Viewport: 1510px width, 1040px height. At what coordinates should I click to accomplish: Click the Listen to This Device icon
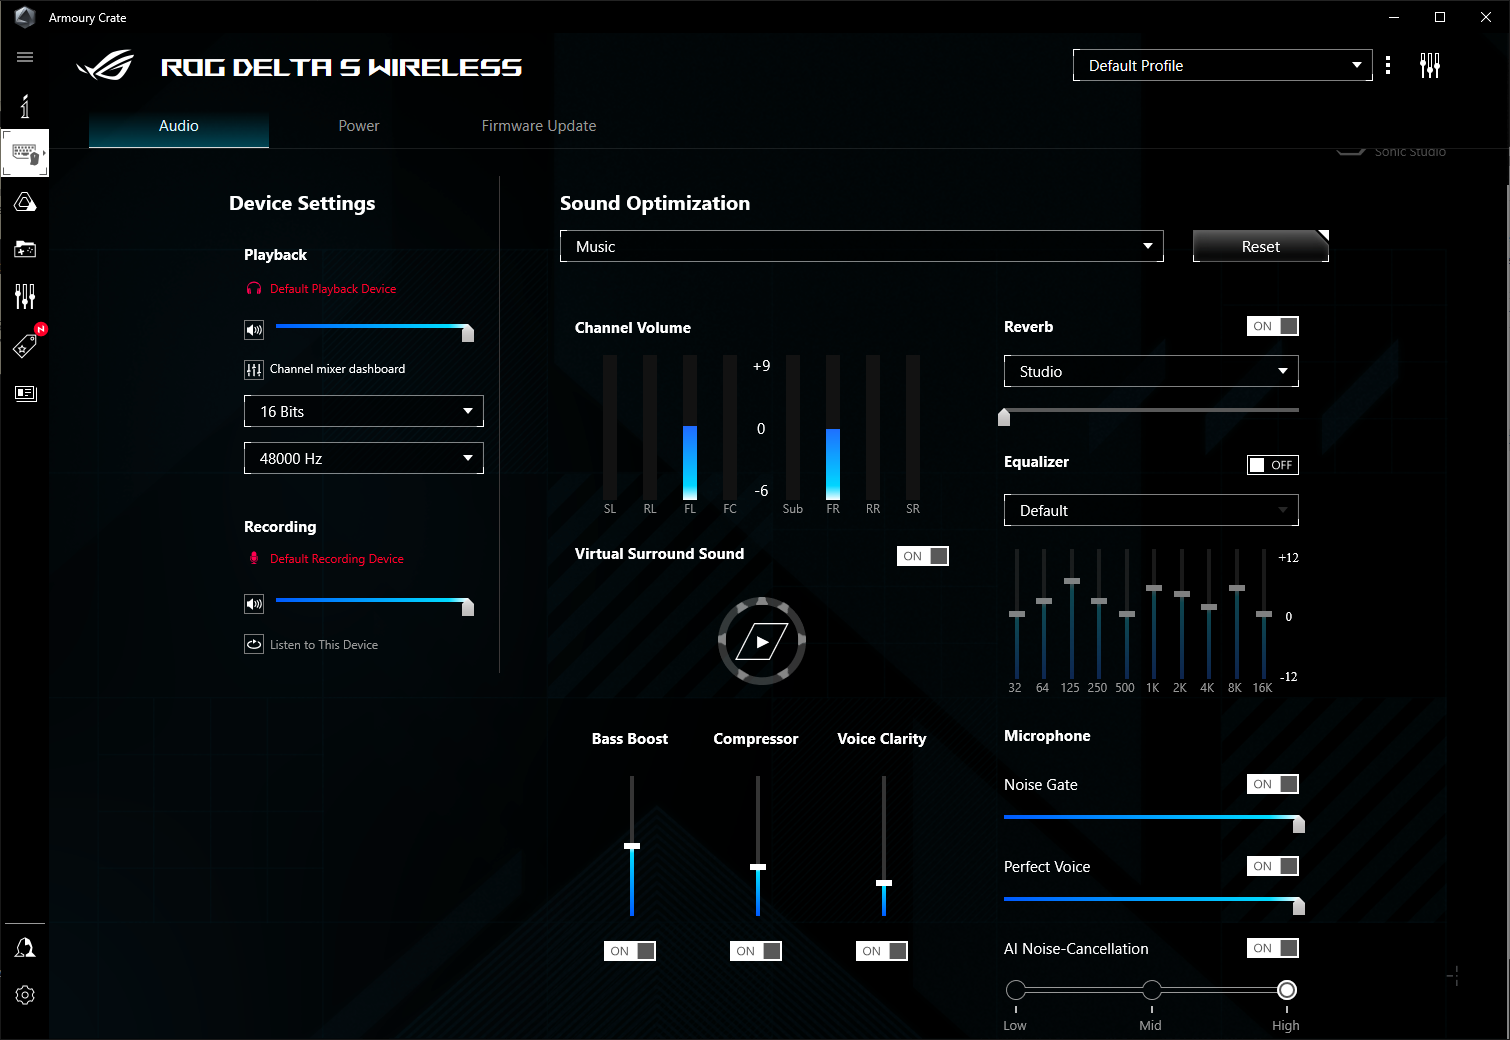pos(254,645)
